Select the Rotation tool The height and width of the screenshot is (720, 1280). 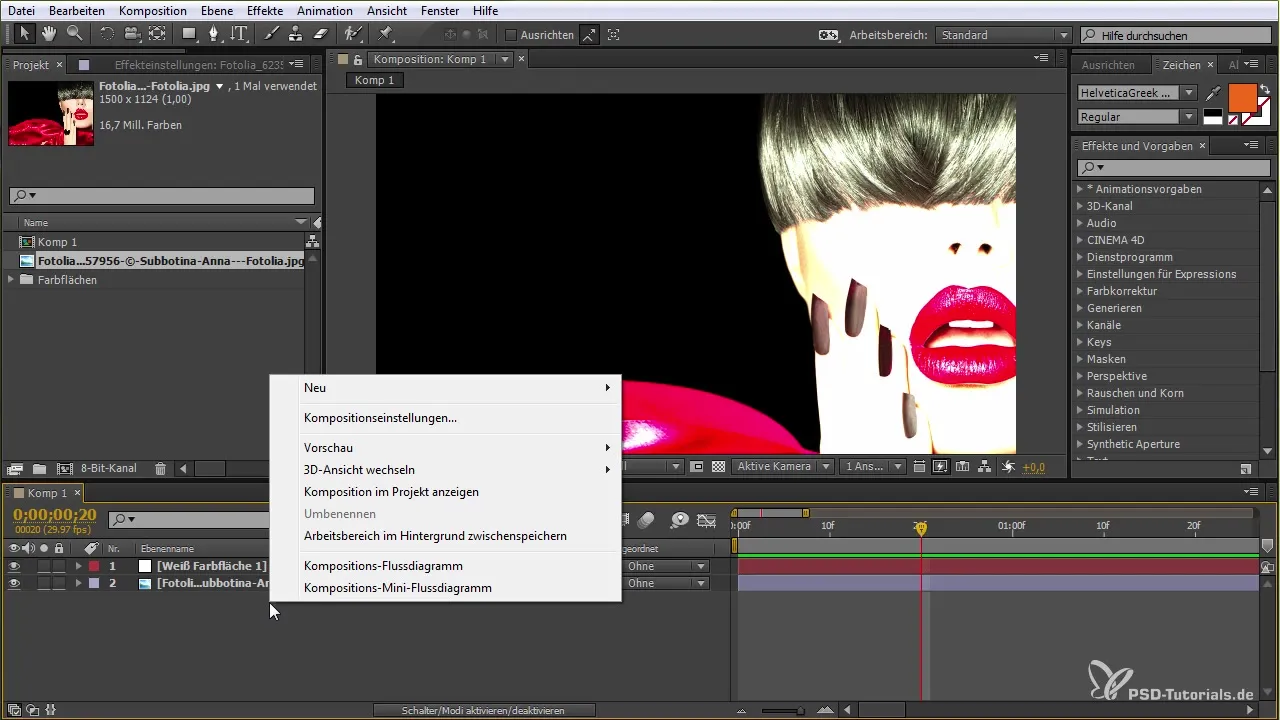pos(107,34)
